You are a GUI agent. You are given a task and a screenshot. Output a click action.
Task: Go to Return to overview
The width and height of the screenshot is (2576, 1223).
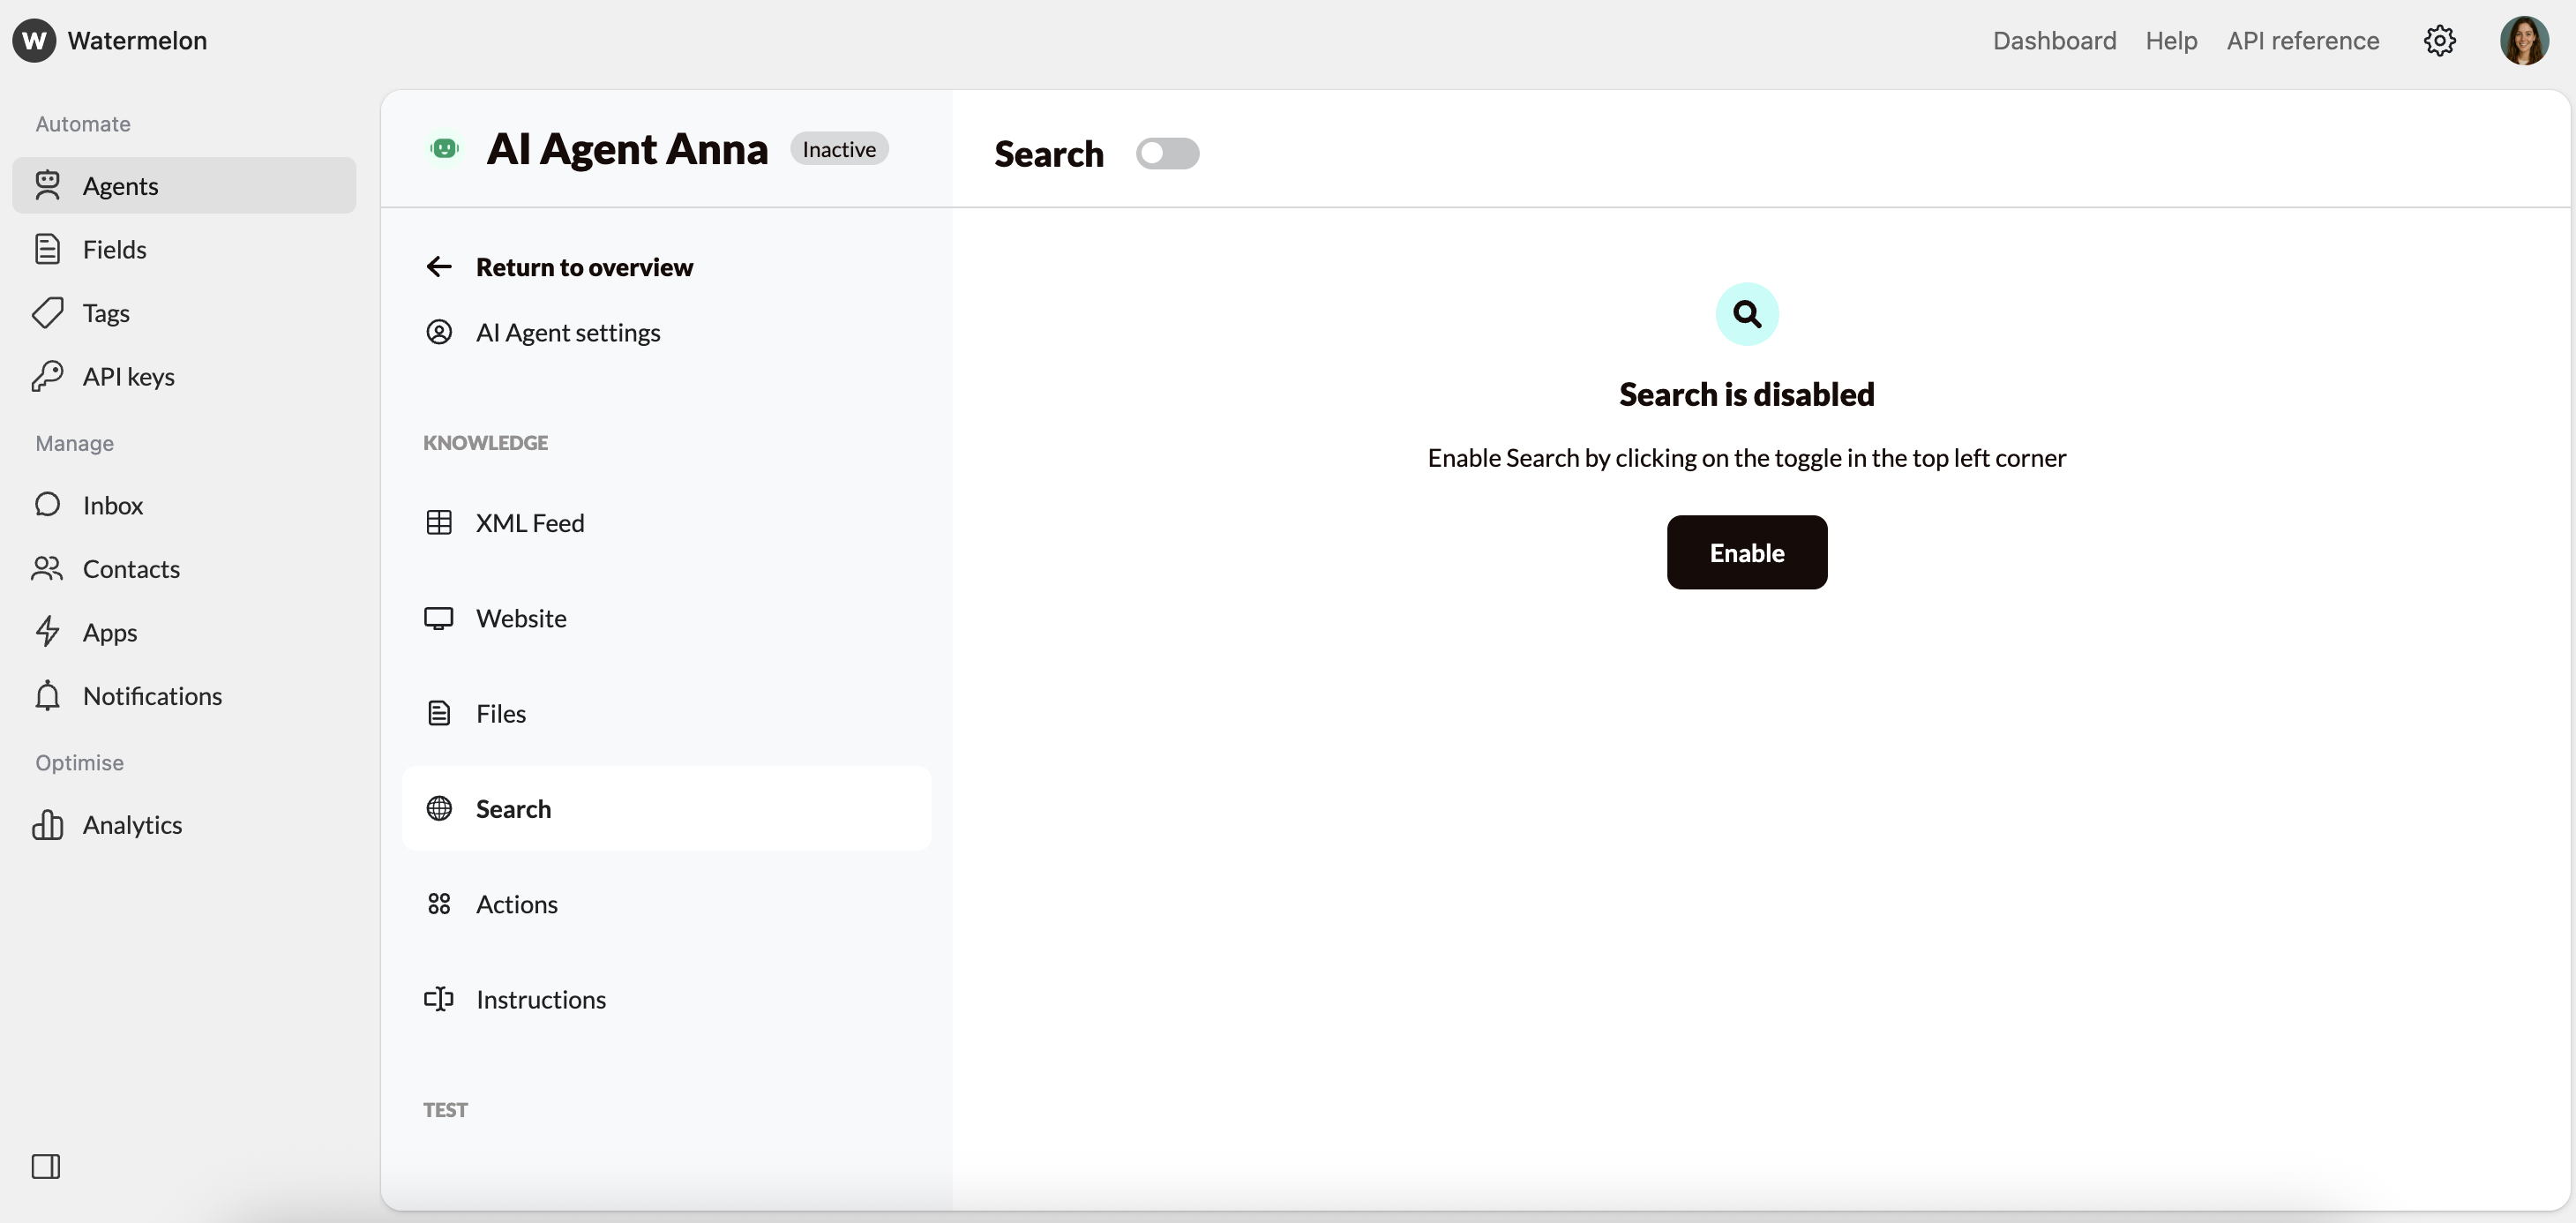click(x=584, y=266)
